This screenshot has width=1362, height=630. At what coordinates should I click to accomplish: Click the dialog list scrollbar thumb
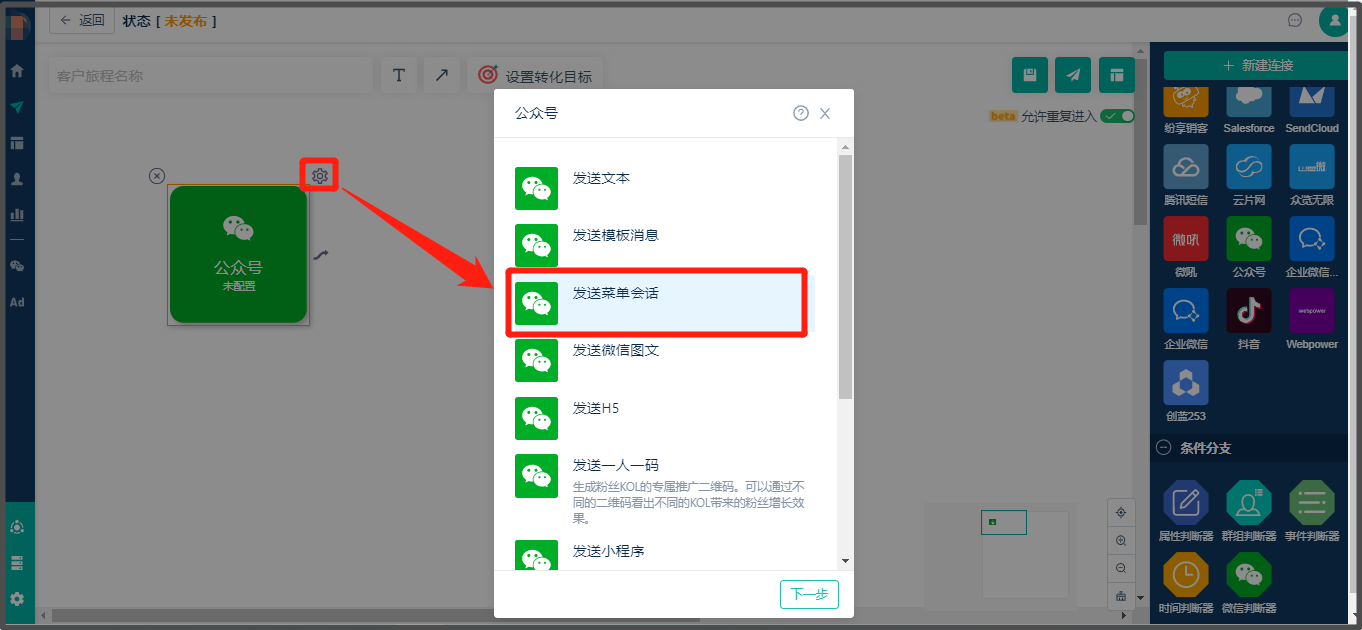845,276
